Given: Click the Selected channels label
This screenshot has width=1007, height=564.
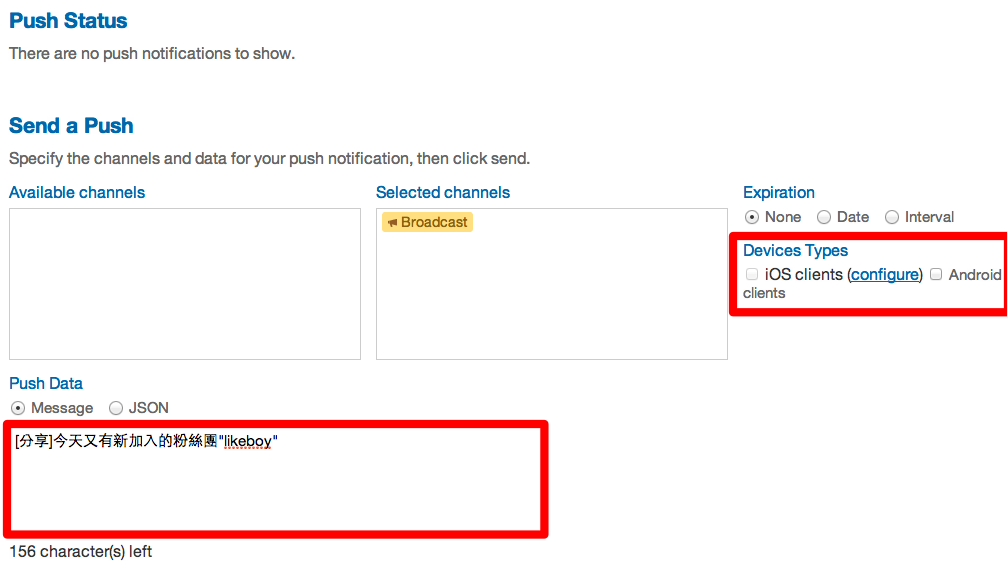Looking at the screenshot, I should [x=443, y=193].
